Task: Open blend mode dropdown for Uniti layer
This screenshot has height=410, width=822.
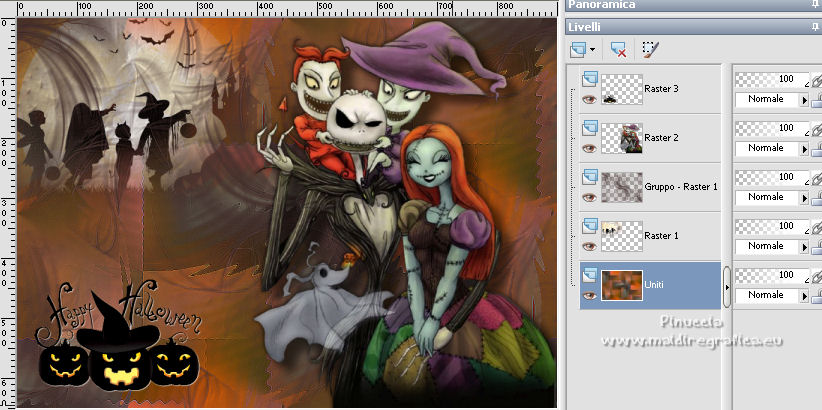Action: click(804, 296)
